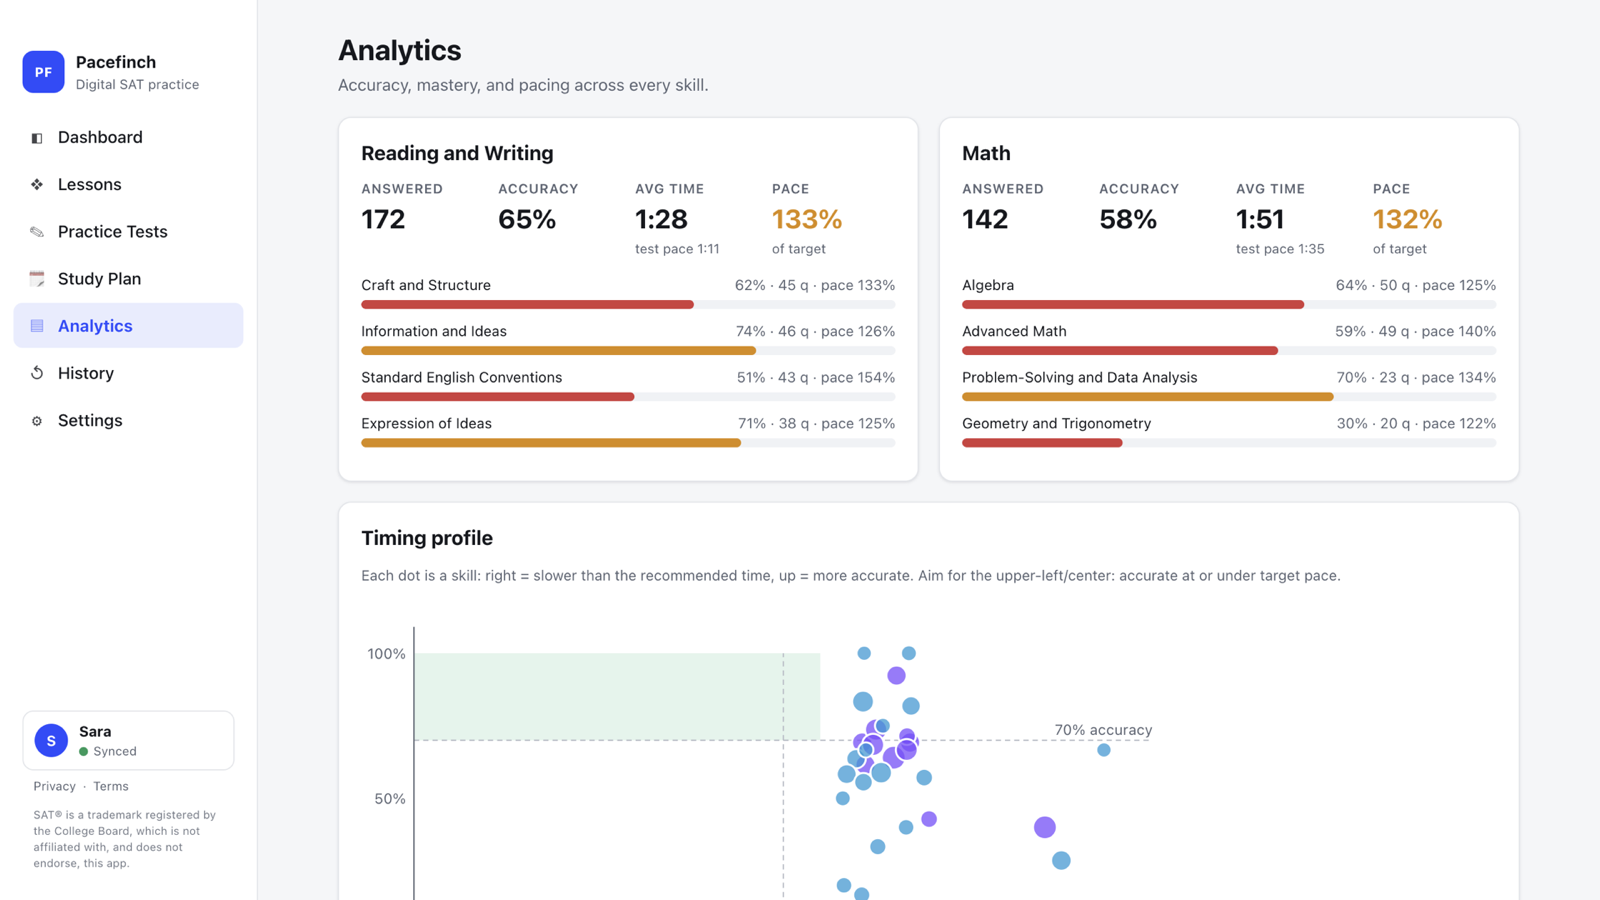Click the green target zone in chart
This screenshot has width=1600, height=900.
click(617, 696)
